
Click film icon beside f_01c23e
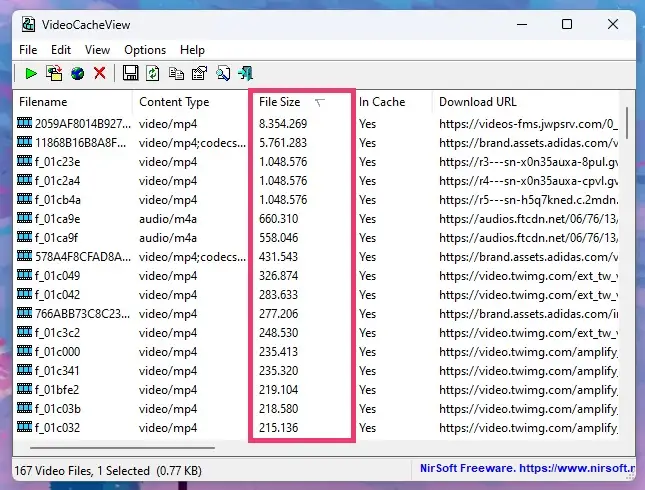pos(24,161)
